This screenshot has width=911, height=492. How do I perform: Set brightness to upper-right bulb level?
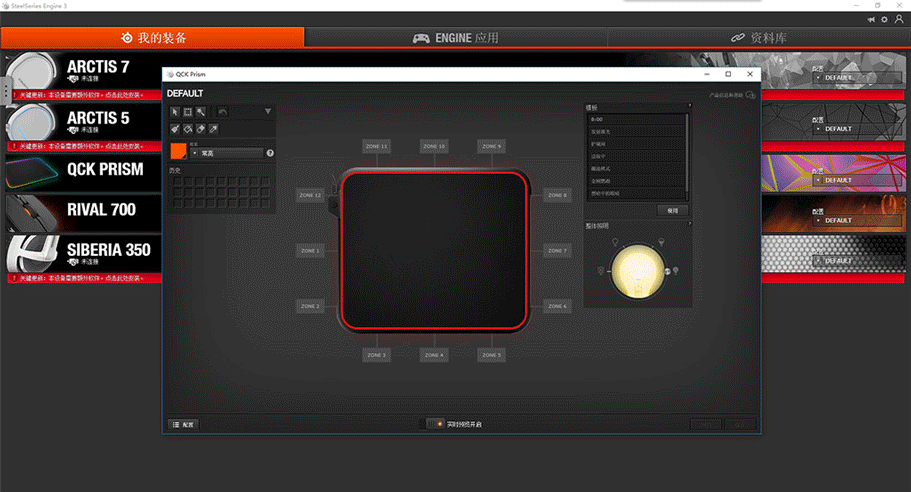(661, 242)
